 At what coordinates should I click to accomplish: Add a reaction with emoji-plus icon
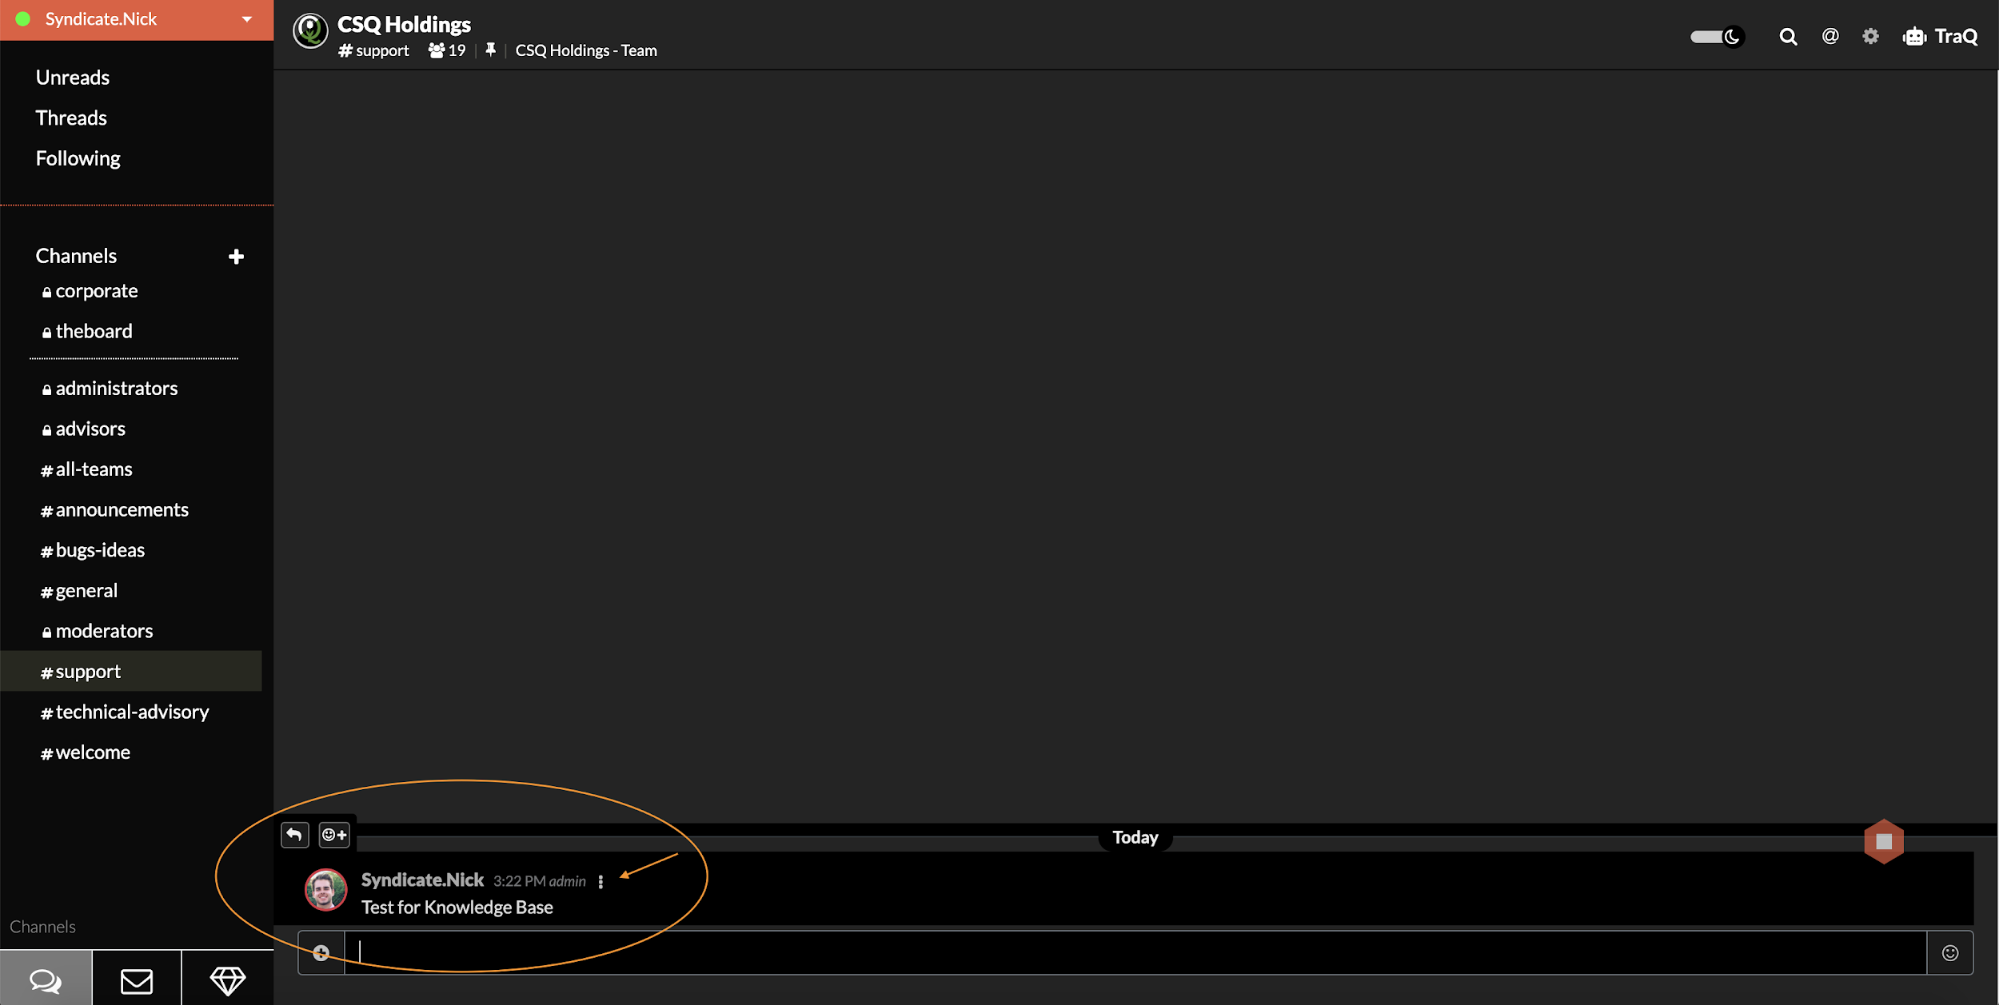tap(334, 834)
